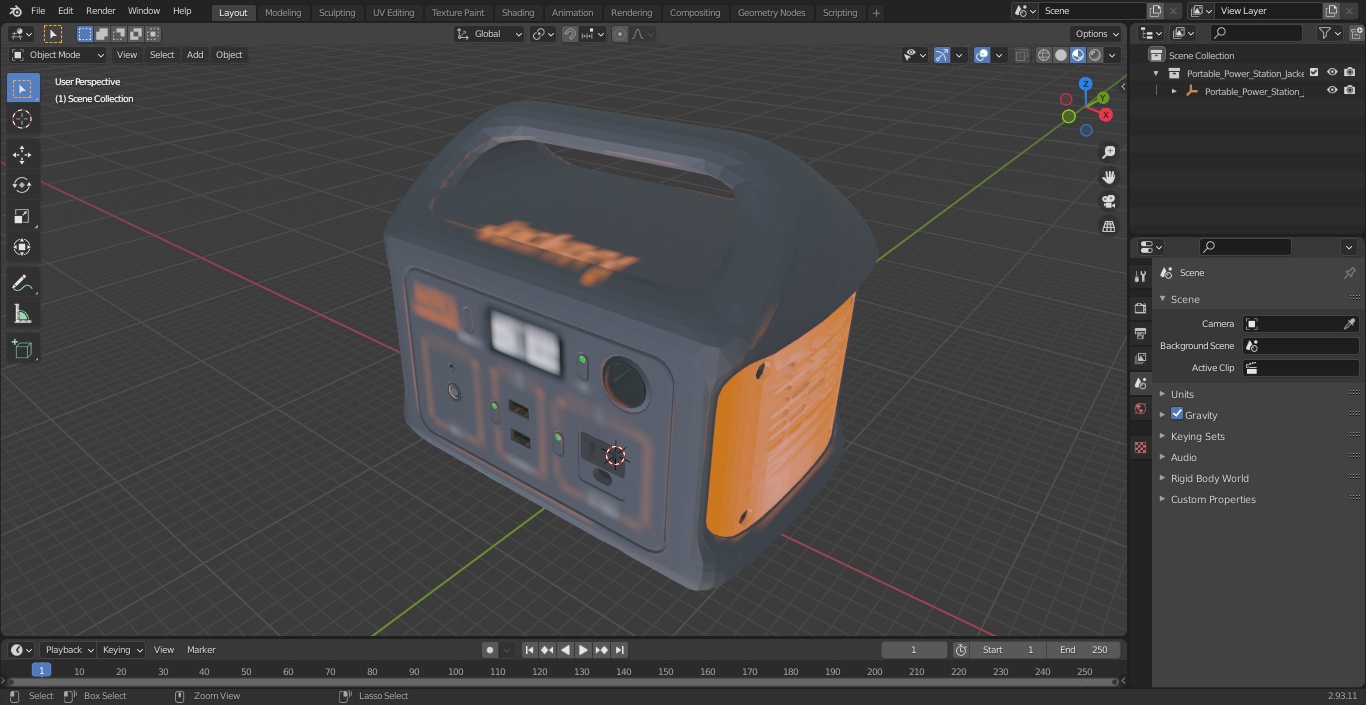Toggle viewport gizmos

[942, 55]
